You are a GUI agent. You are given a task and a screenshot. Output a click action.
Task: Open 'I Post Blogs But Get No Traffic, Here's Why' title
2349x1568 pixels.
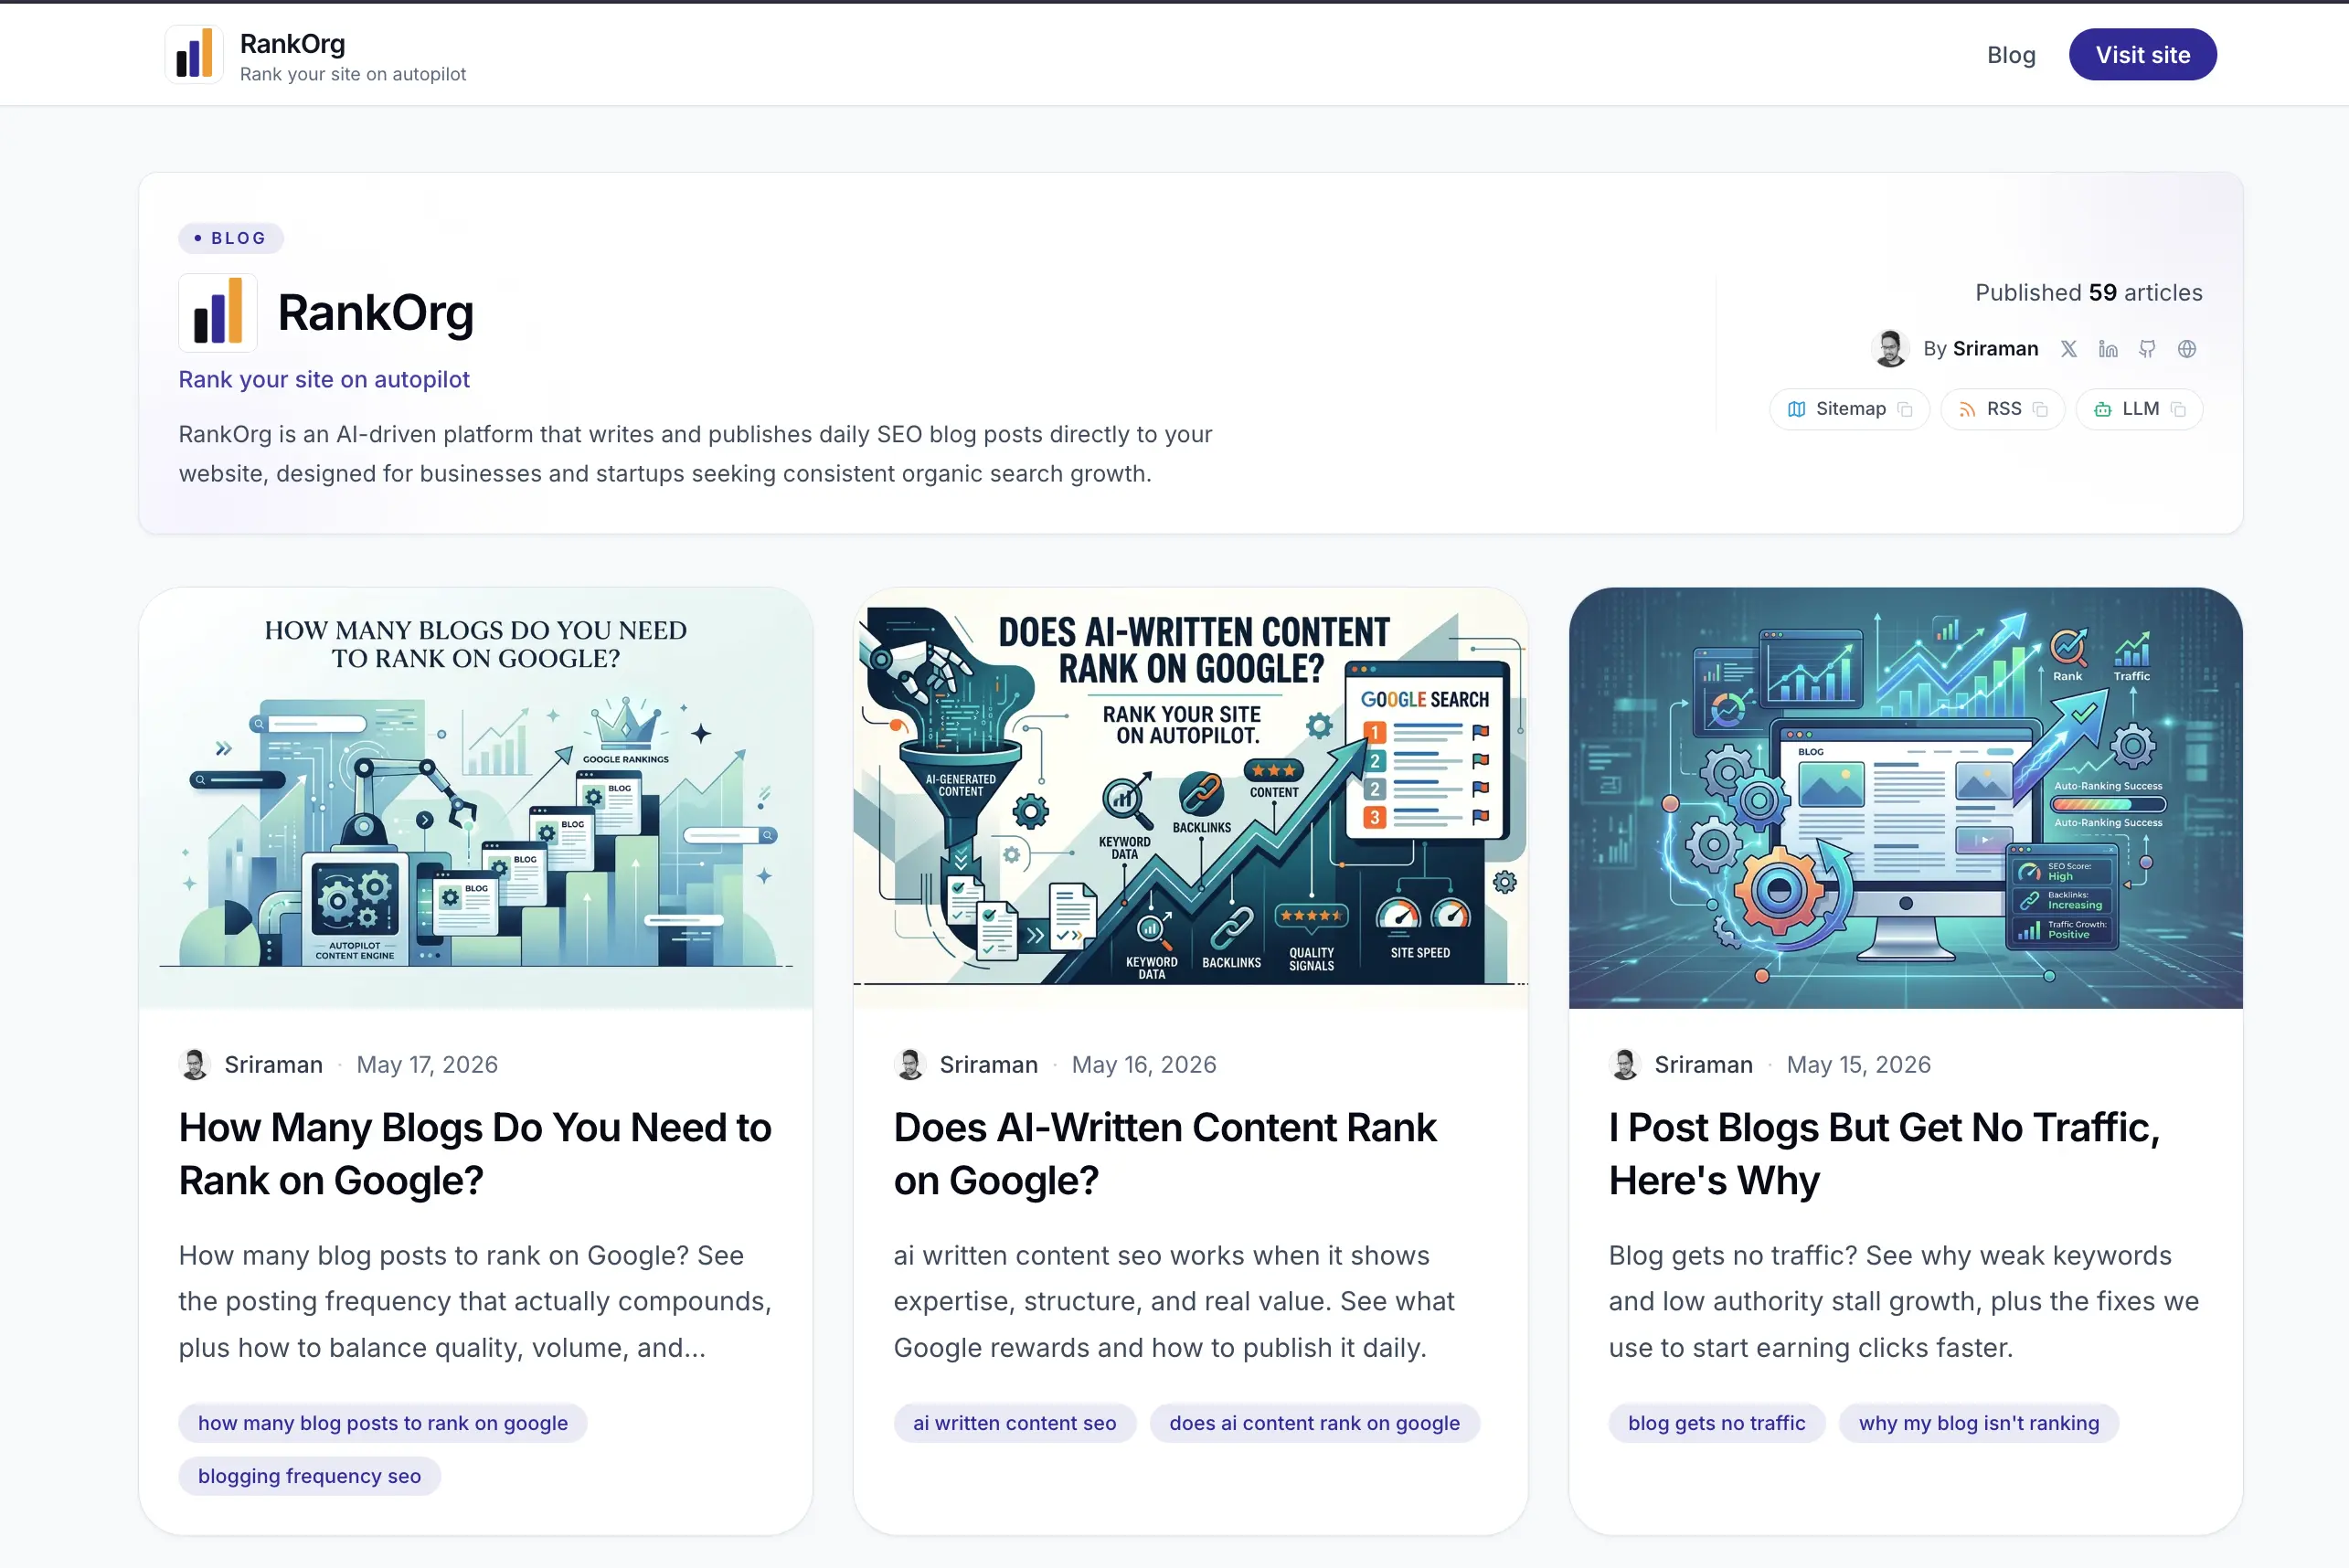tap(1884, 1154)
